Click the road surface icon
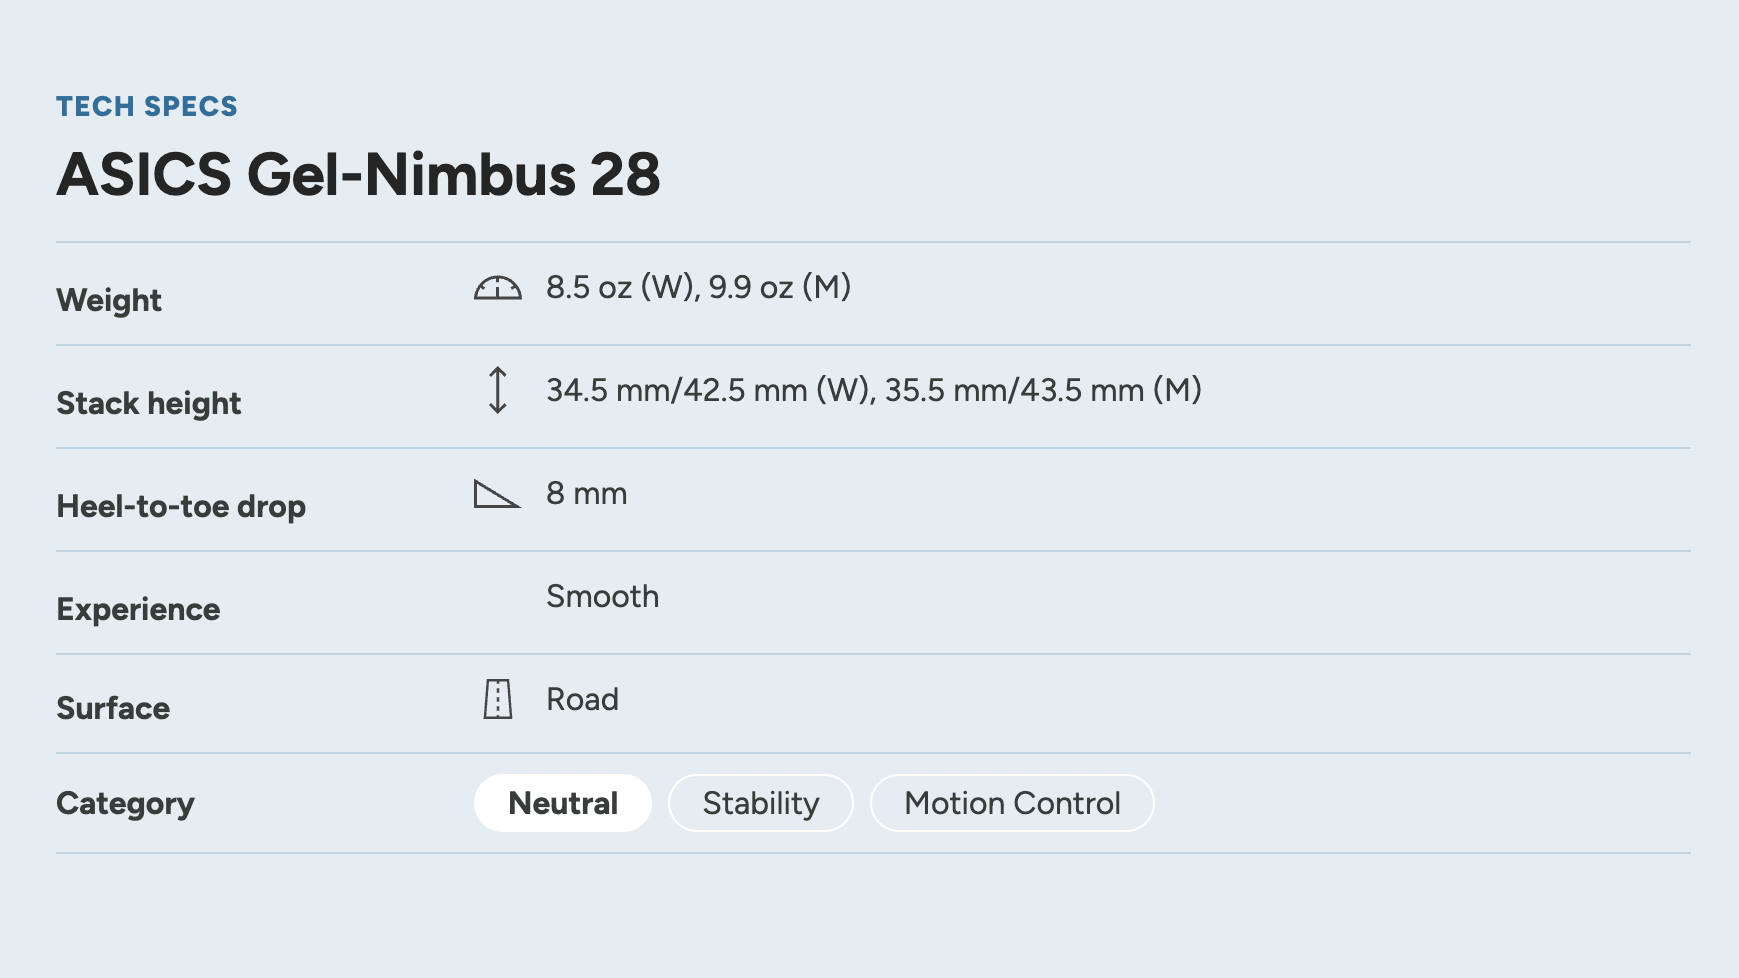The height and width of the screenshot is (978, 1739). [497, 699]
